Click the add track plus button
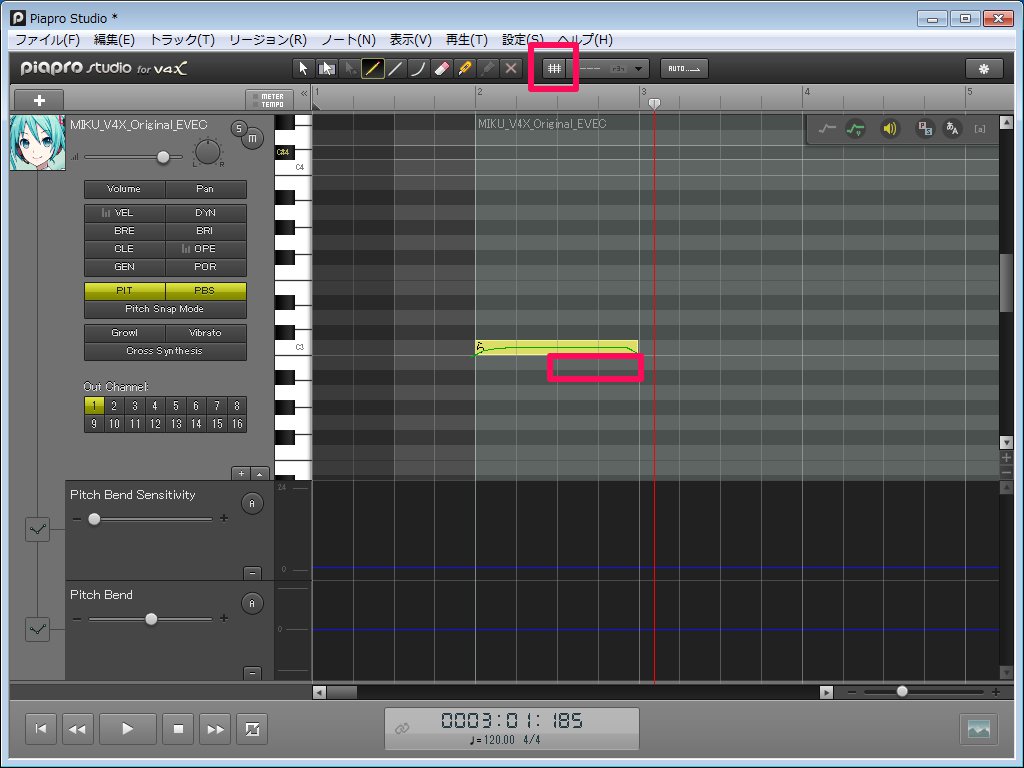 coord(37,100)
